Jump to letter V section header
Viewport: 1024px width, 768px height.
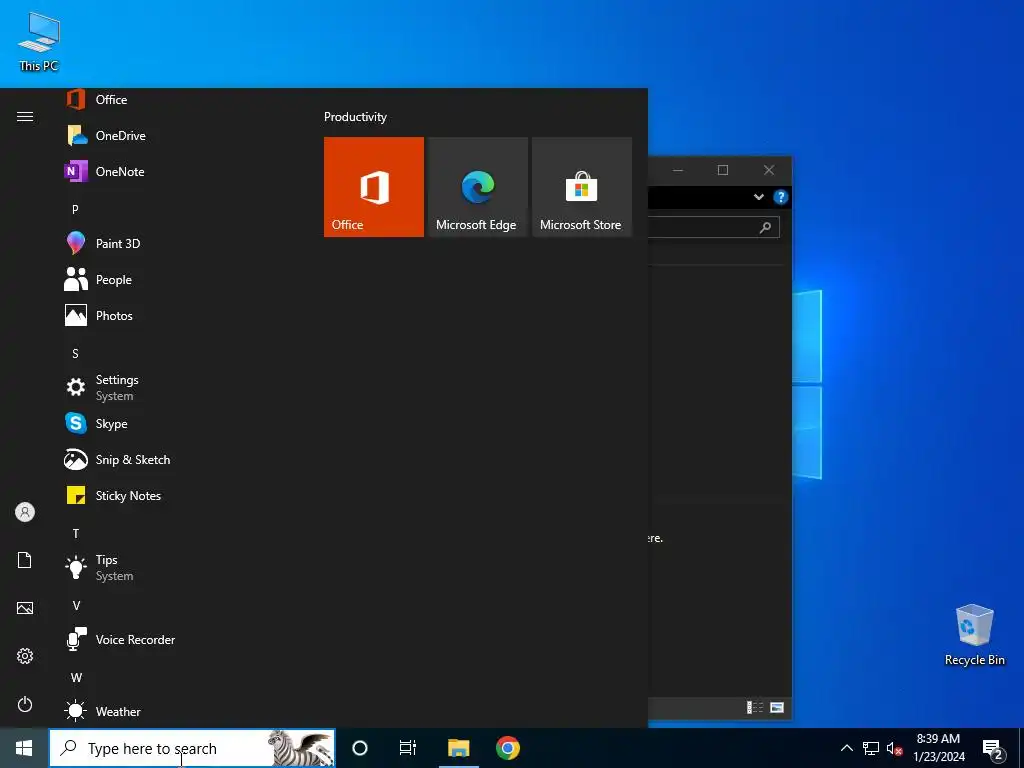(x=76, y=605)
